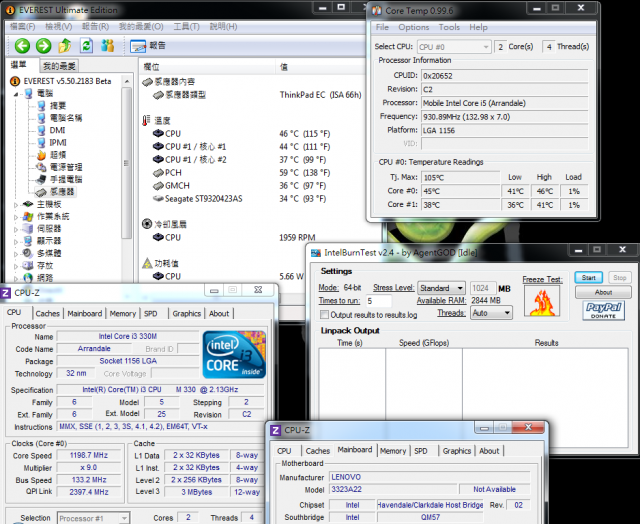Select the IPMI tree item
This screenshot has height=524, width=640.
tap(58, 142)
